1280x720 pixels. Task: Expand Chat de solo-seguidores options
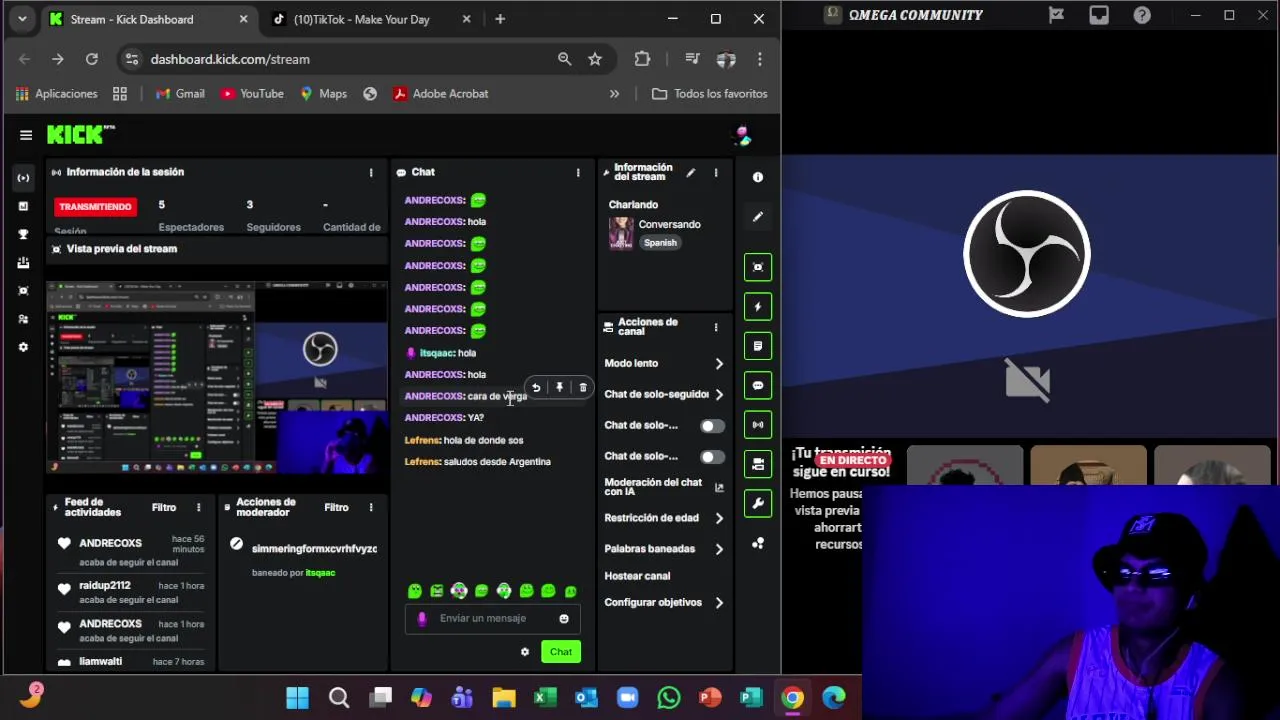click(664, 394)
